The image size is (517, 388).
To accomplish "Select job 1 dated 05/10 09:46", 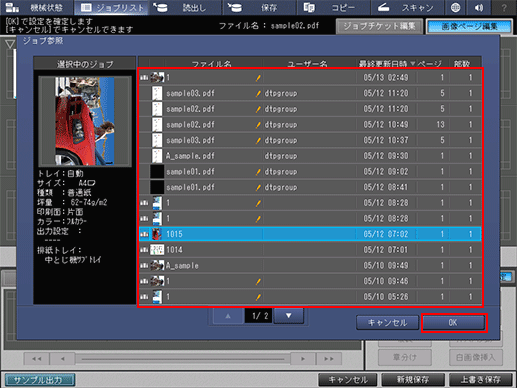I will click(x=310, y=281).
